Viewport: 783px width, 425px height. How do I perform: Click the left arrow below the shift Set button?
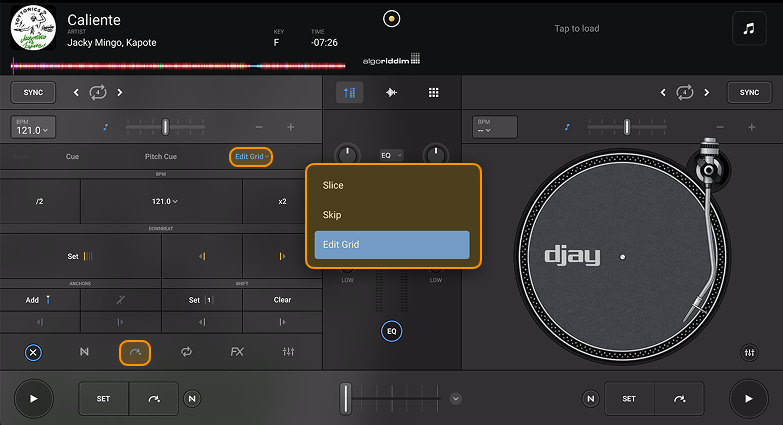(202, 322)
